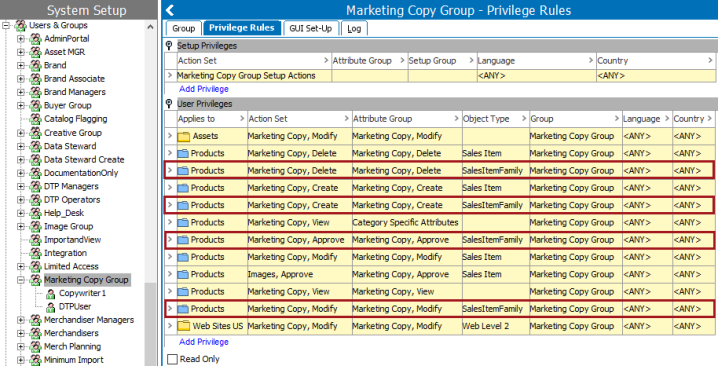This screenshot has height=366, width=718.
Task: Click Add Privilege link under User Privileges
Action: [x=204, y=342]
